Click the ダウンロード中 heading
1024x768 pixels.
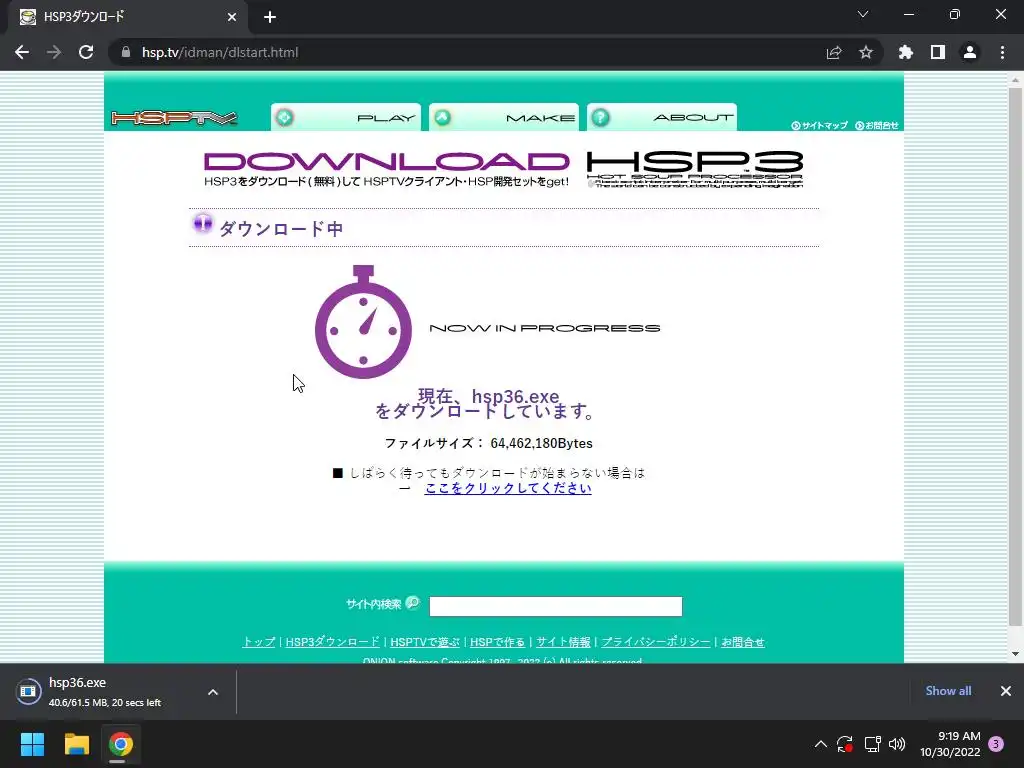click(x=281, y=229)
